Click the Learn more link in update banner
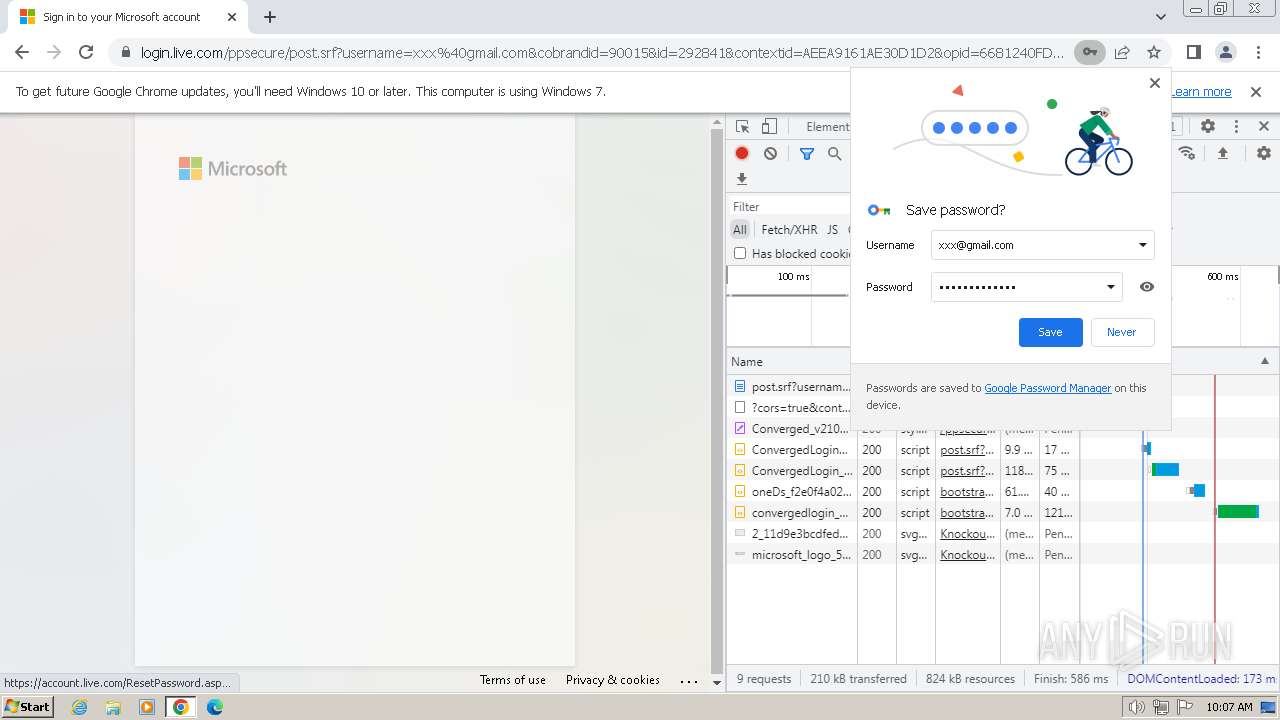The height and width of the screenshot is (720, 1280). [1201, 91]
